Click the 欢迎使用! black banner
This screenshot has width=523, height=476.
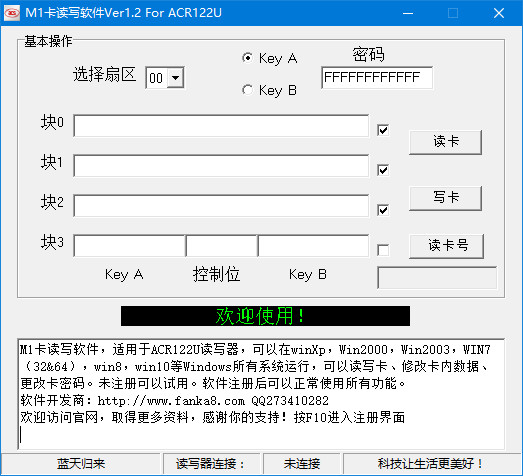tap(266, 316)
